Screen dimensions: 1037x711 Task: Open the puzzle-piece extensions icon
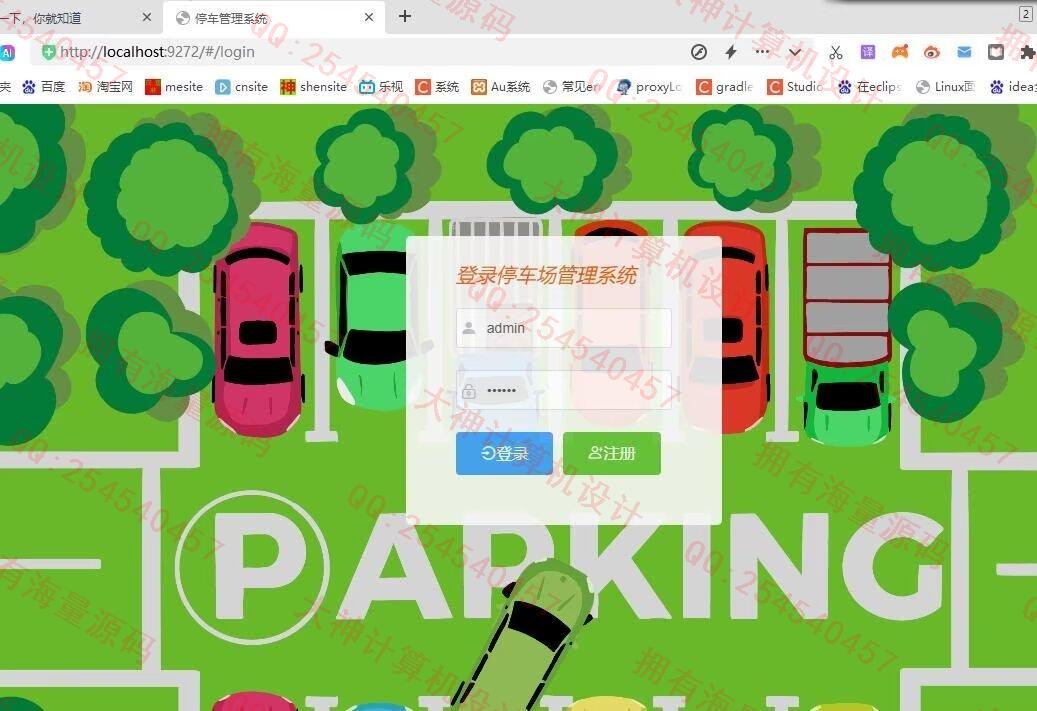(1028, 52)
